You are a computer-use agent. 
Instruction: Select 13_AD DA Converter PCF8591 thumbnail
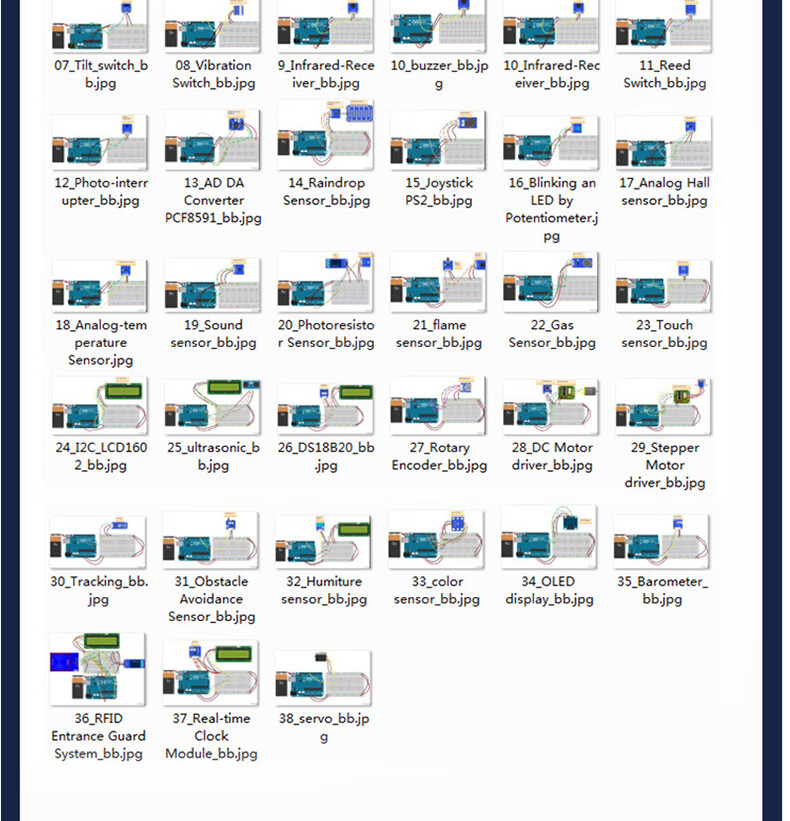coord(213,139)
